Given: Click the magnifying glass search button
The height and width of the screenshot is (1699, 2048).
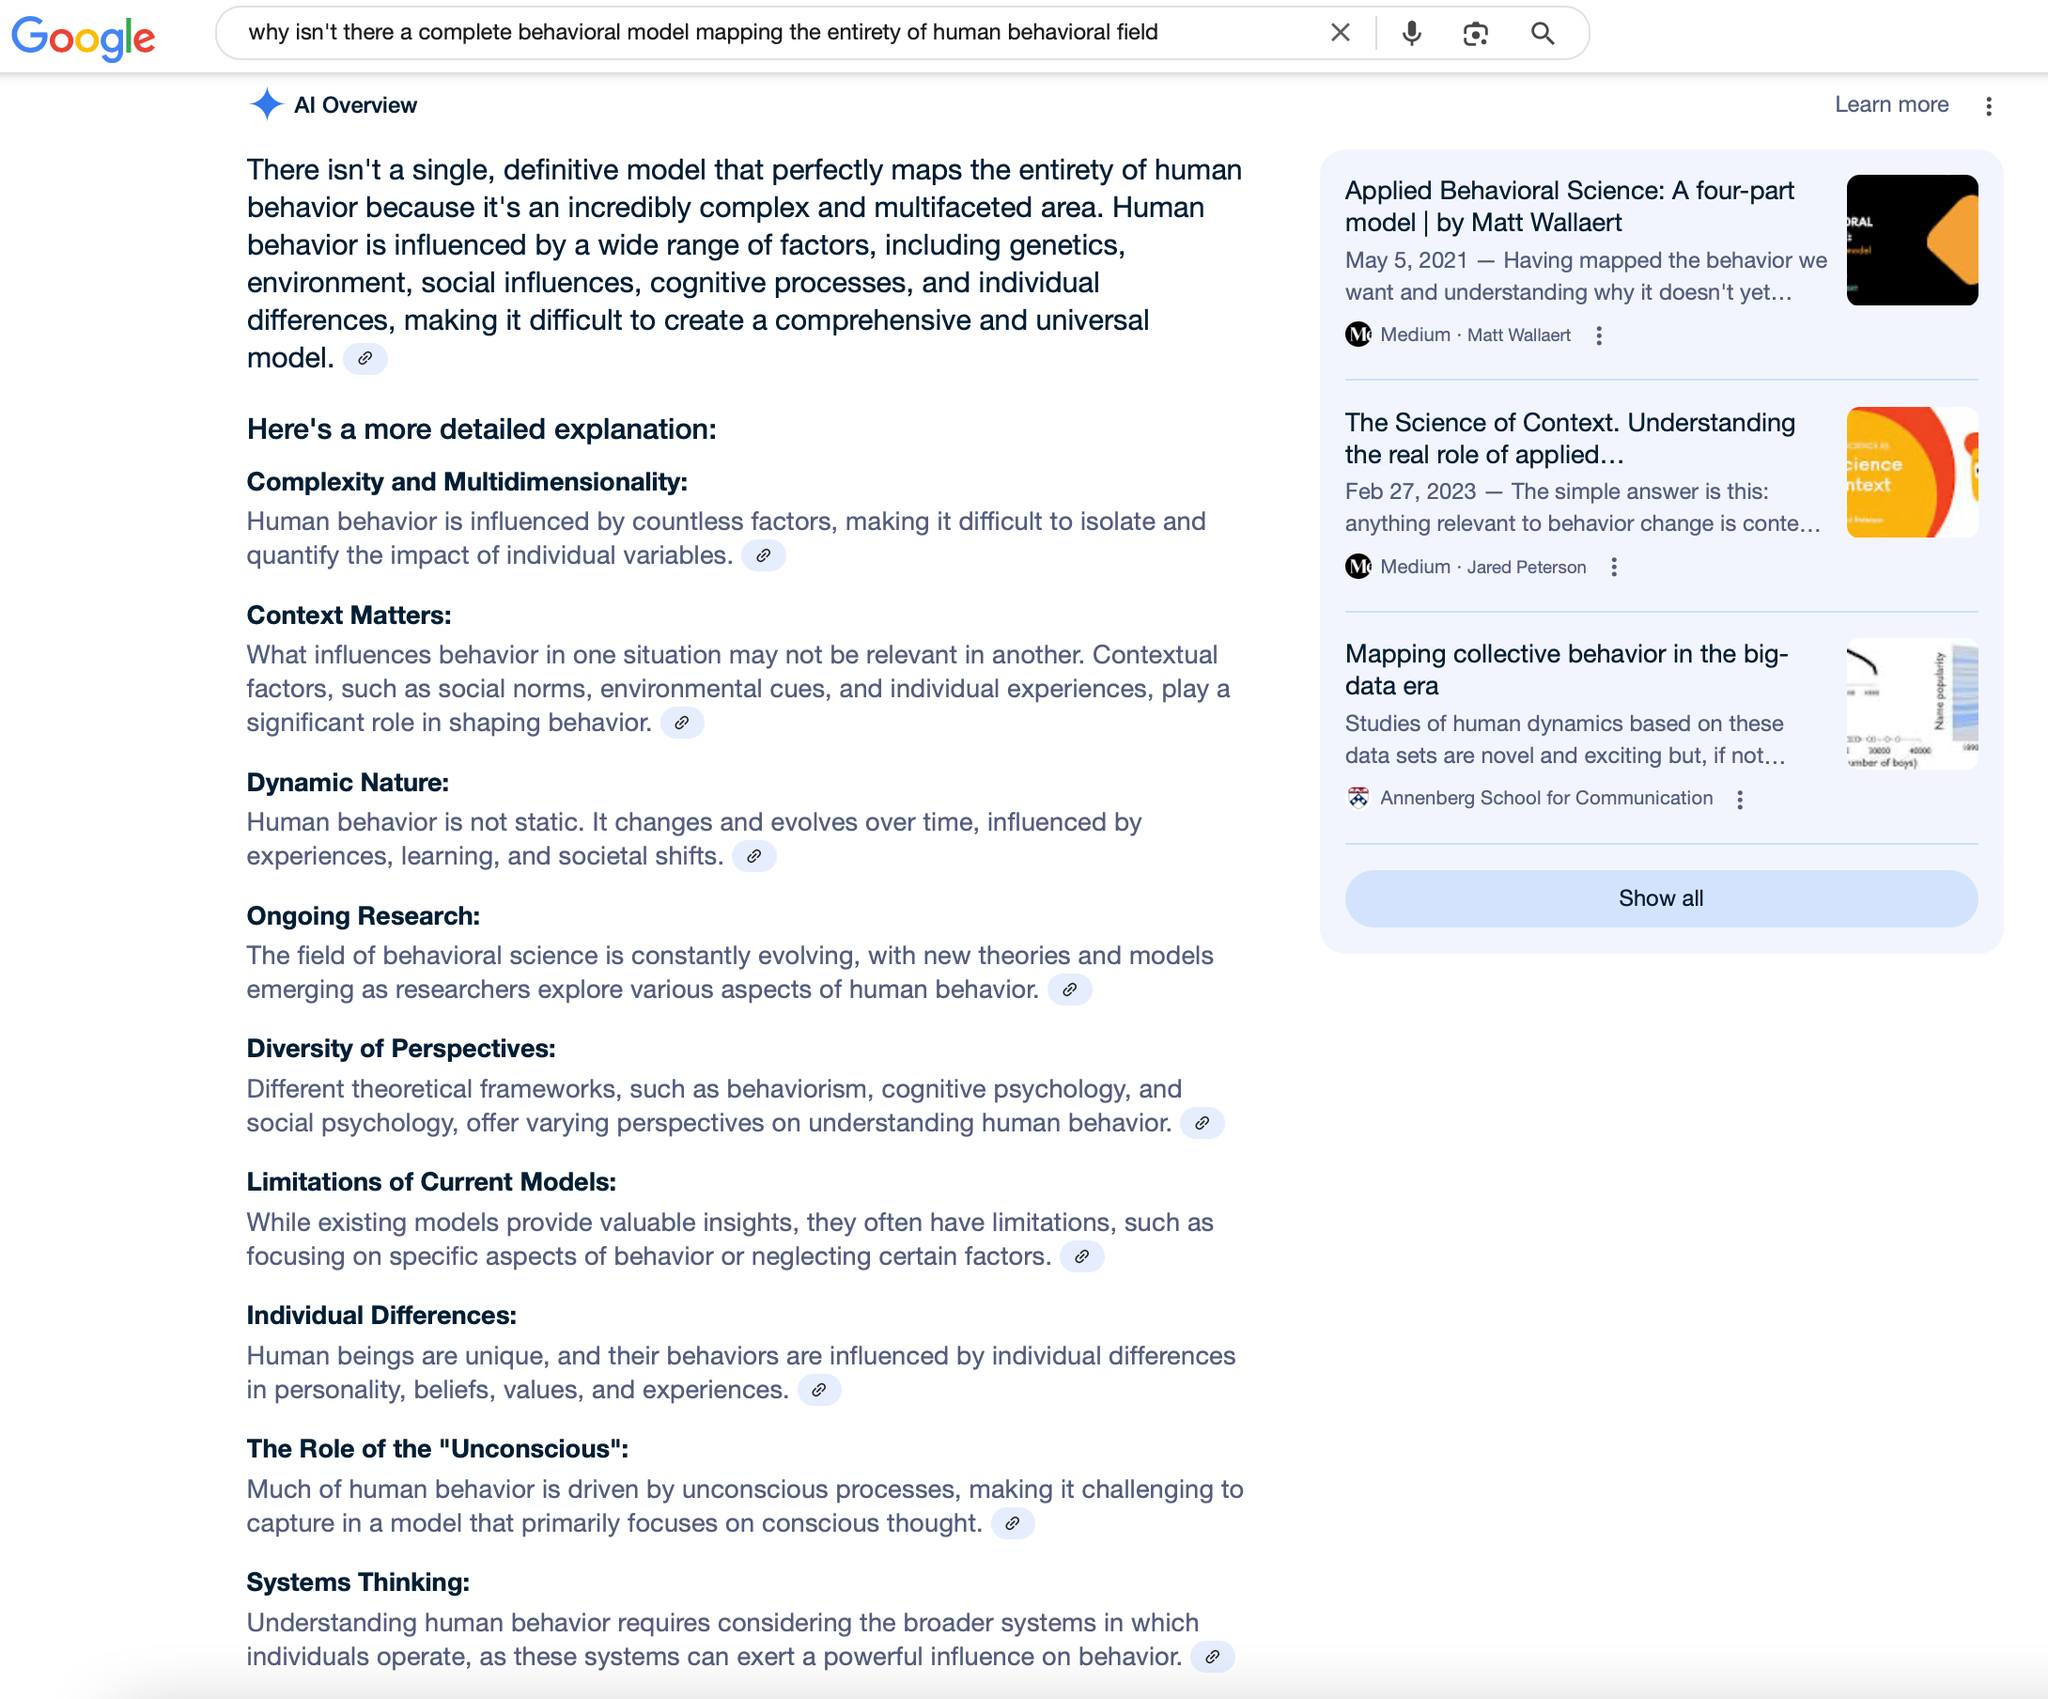Looking at the screenshot, I should tap(1542, 33).
